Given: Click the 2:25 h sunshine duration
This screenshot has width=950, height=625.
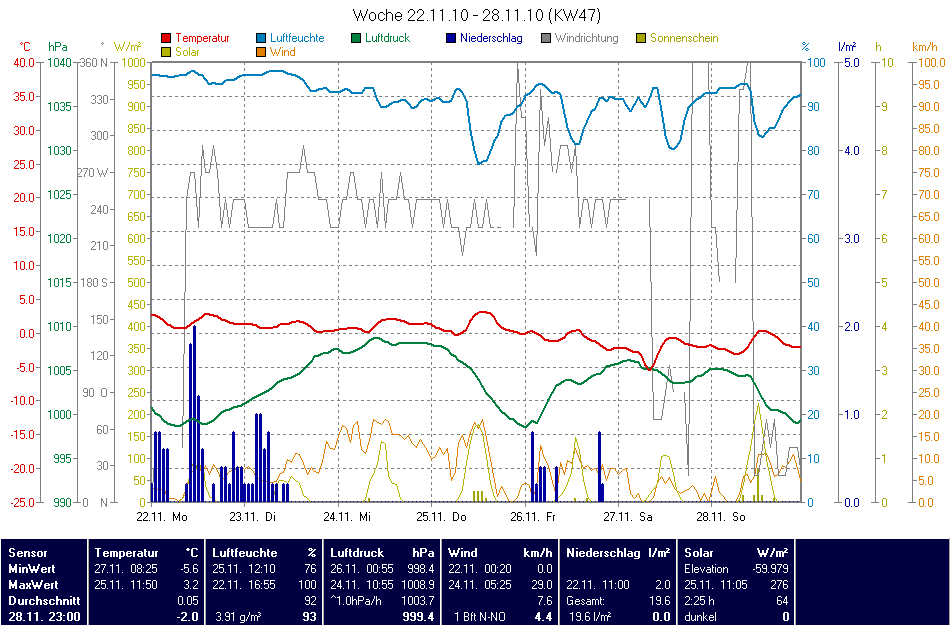Looking at the screenshot, I should tap(700, 601).
